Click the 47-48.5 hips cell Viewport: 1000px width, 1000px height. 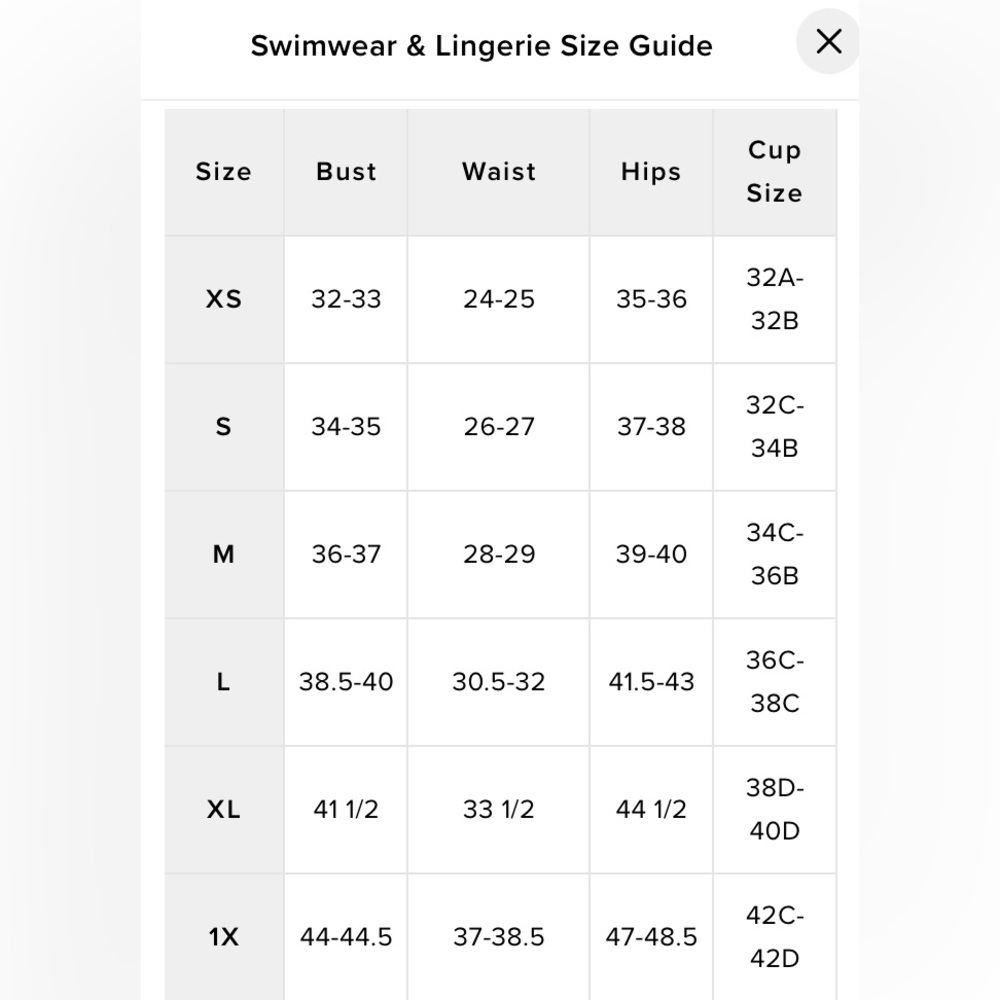[651, 937]
